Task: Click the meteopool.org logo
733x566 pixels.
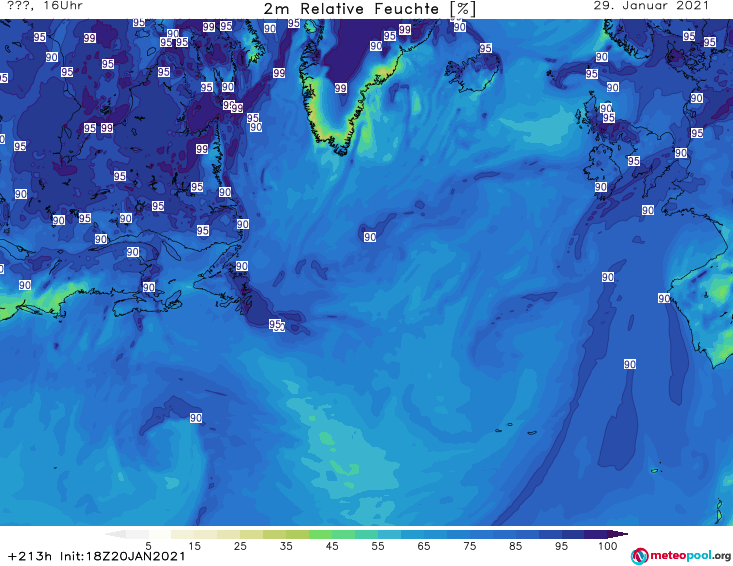Action: (681, 556)
